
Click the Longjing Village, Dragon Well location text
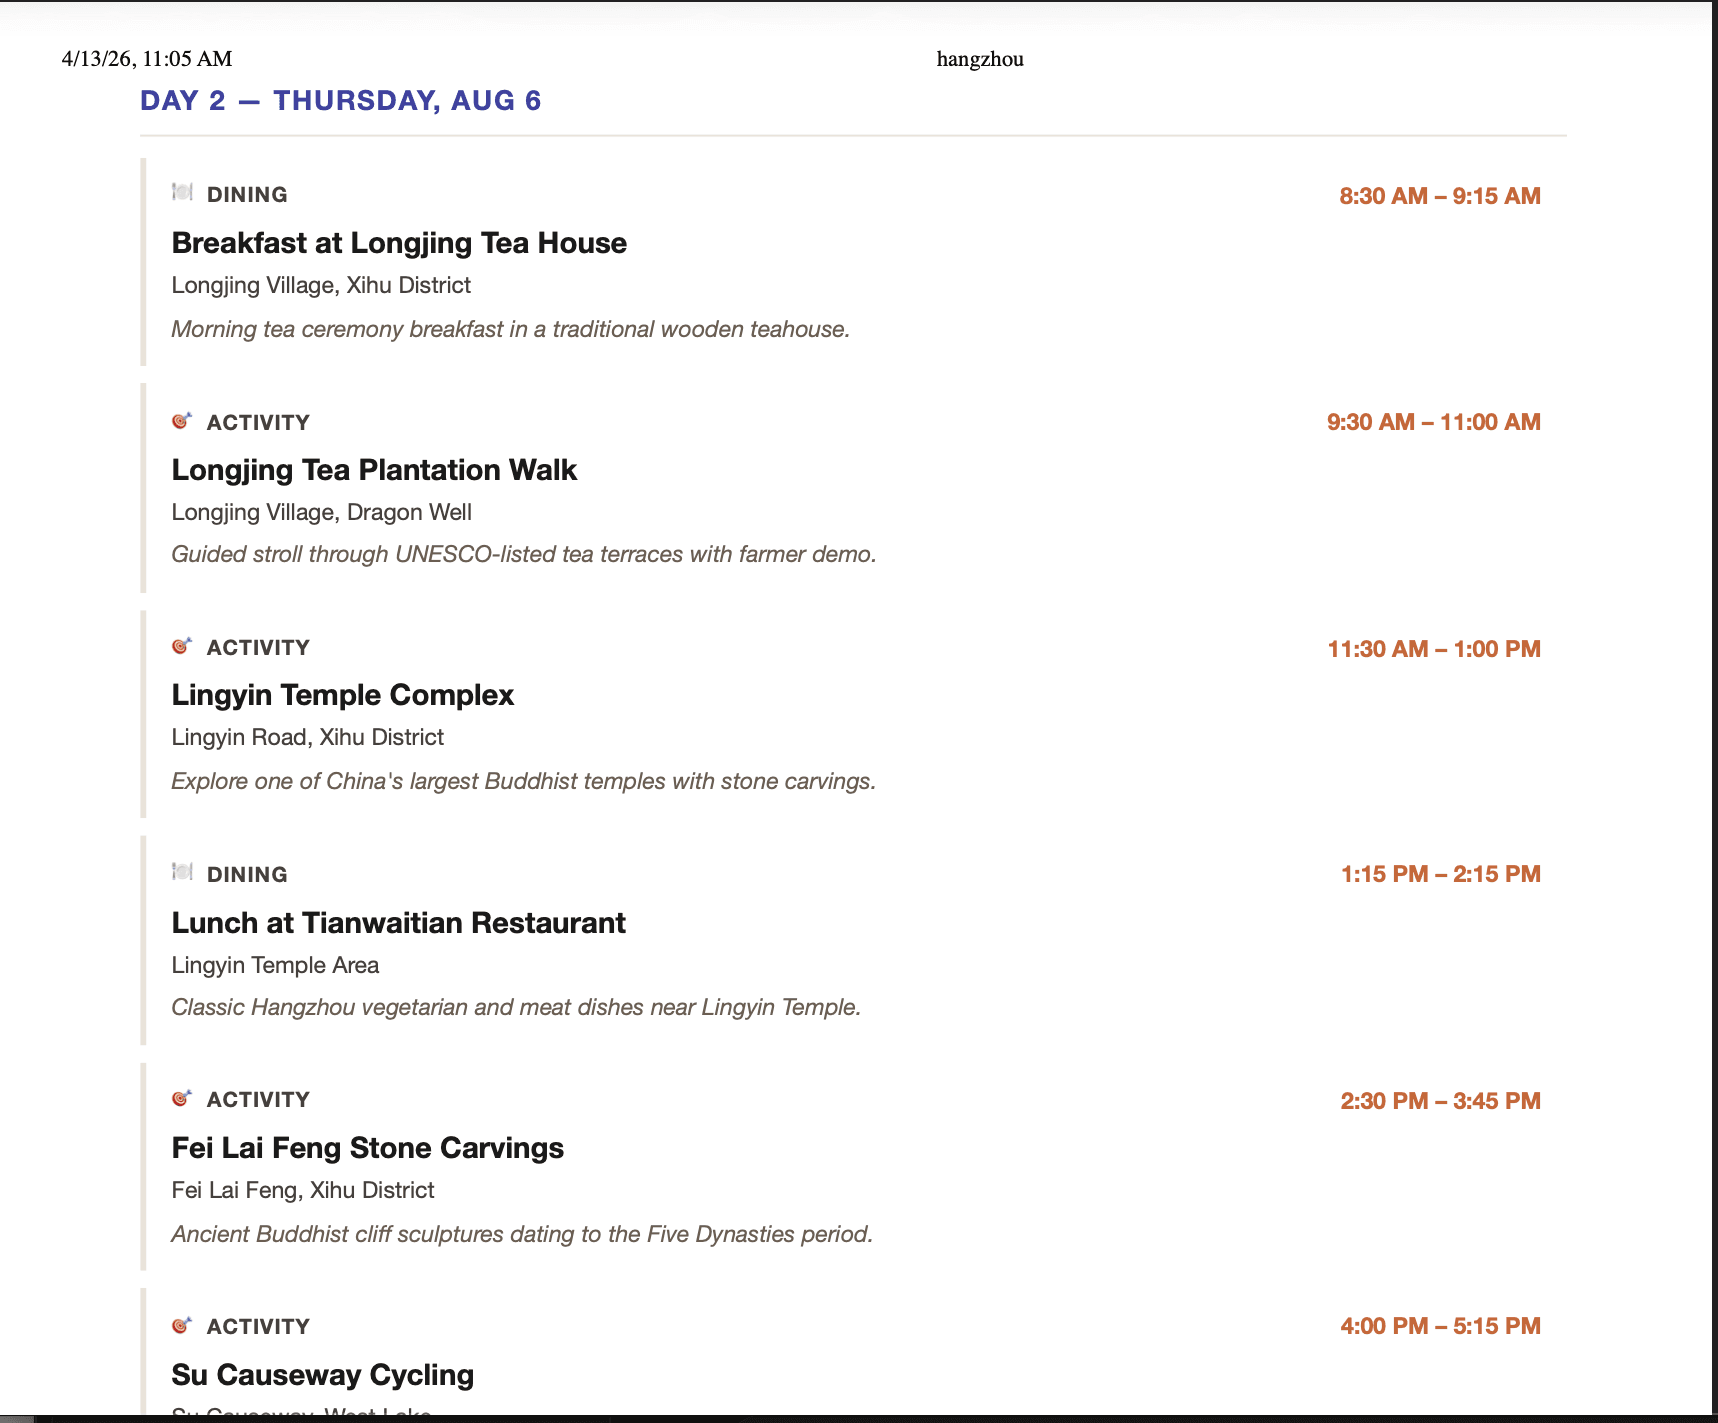tap(321, 511)
